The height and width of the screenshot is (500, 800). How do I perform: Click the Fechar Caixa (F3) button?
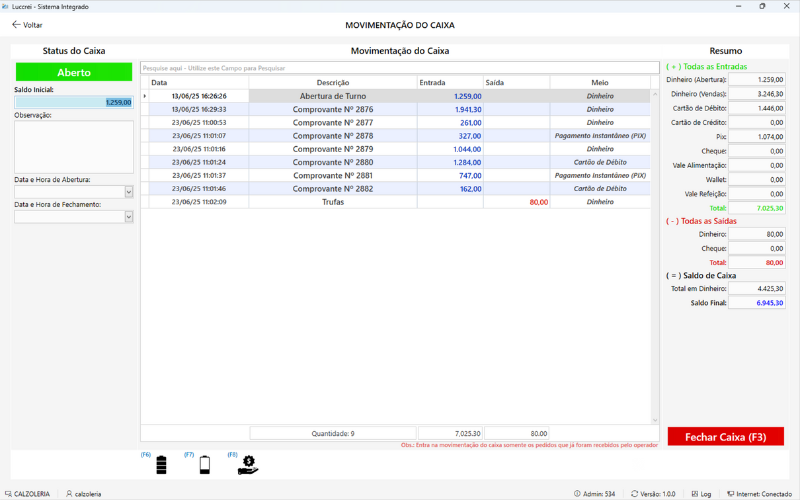coord(726,437)
